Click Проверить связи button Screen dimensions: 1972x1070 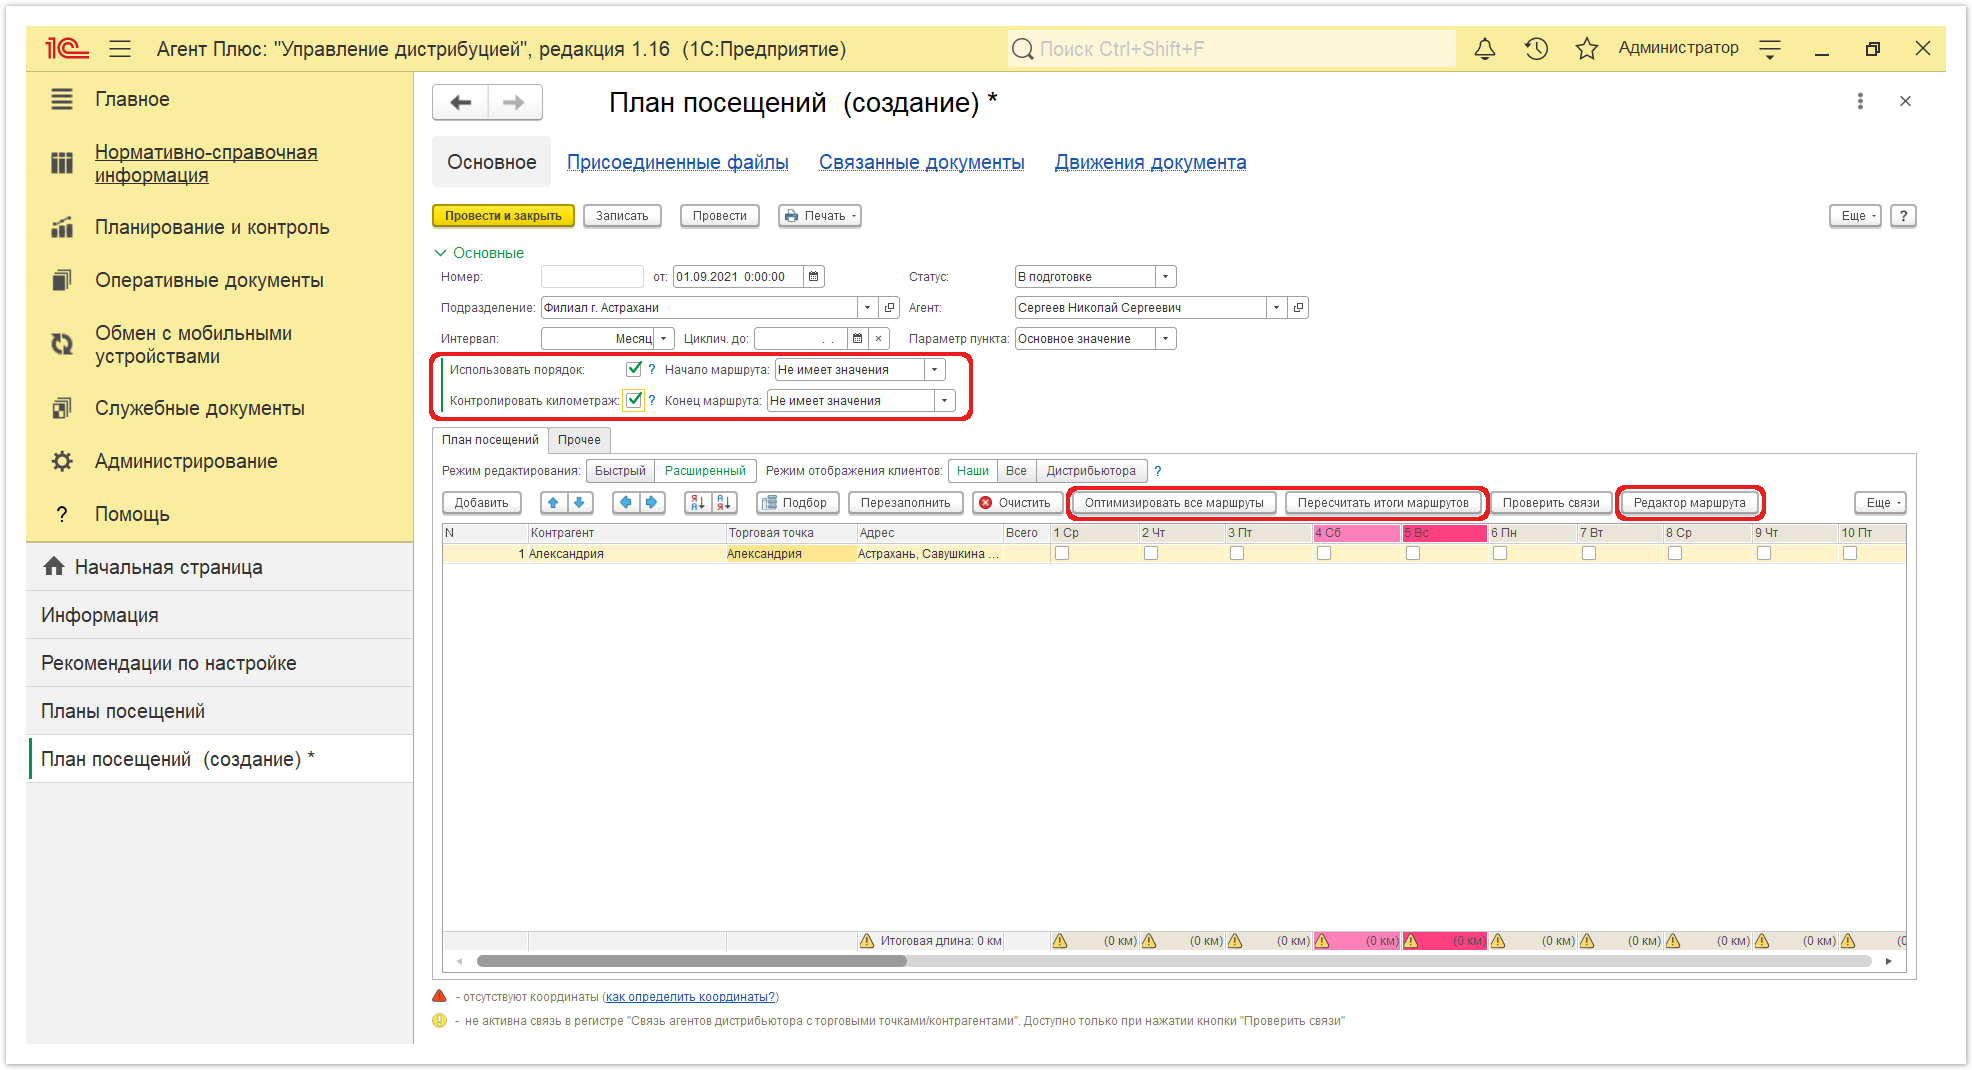[1551, 503]
